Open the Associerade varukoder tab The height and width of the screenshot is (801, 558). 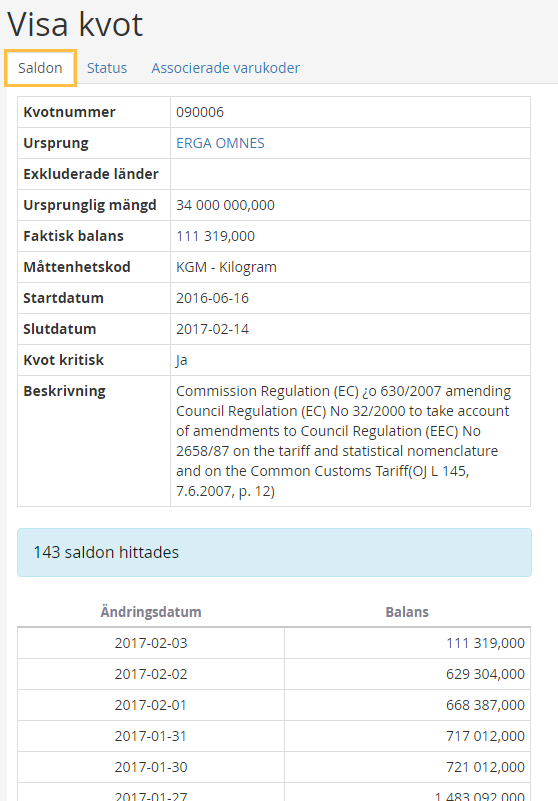click(x=225, y=68)
